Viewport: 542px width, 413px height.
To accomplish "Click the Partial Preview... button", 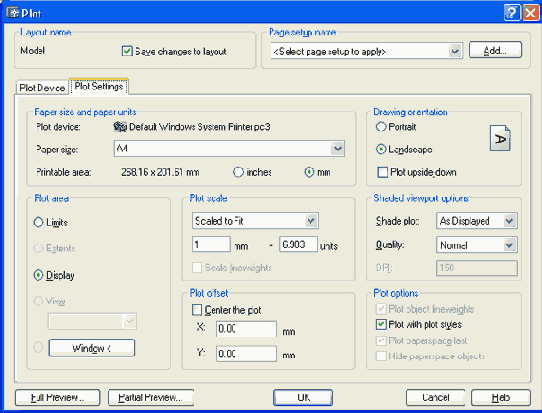I will [151, 398].
